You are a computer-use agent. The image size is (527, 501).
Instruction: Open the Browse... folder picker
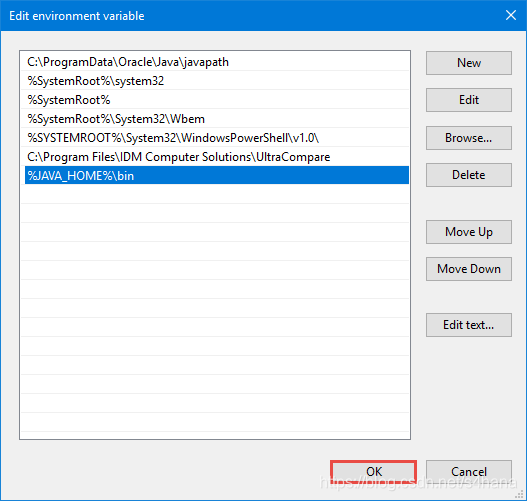coord(469,138)
